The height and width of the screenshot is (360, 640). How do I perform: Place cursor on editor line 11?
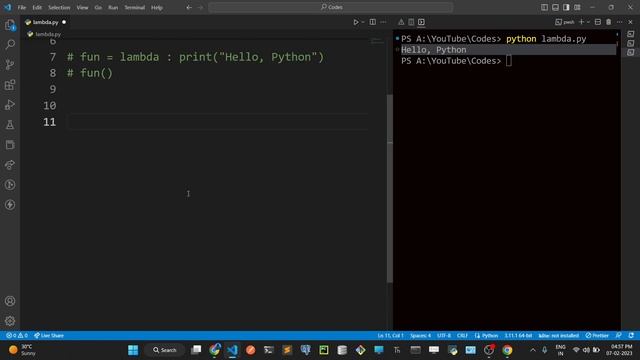[x=218, y=122]
